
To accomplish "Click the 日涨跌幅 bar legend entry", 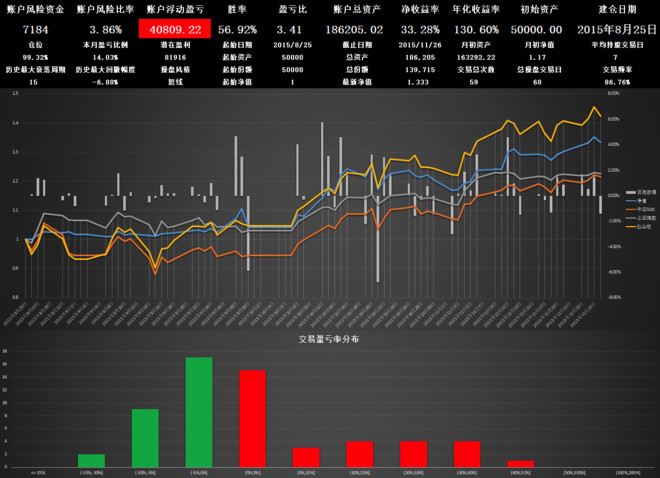I will [x=640, y=192].
